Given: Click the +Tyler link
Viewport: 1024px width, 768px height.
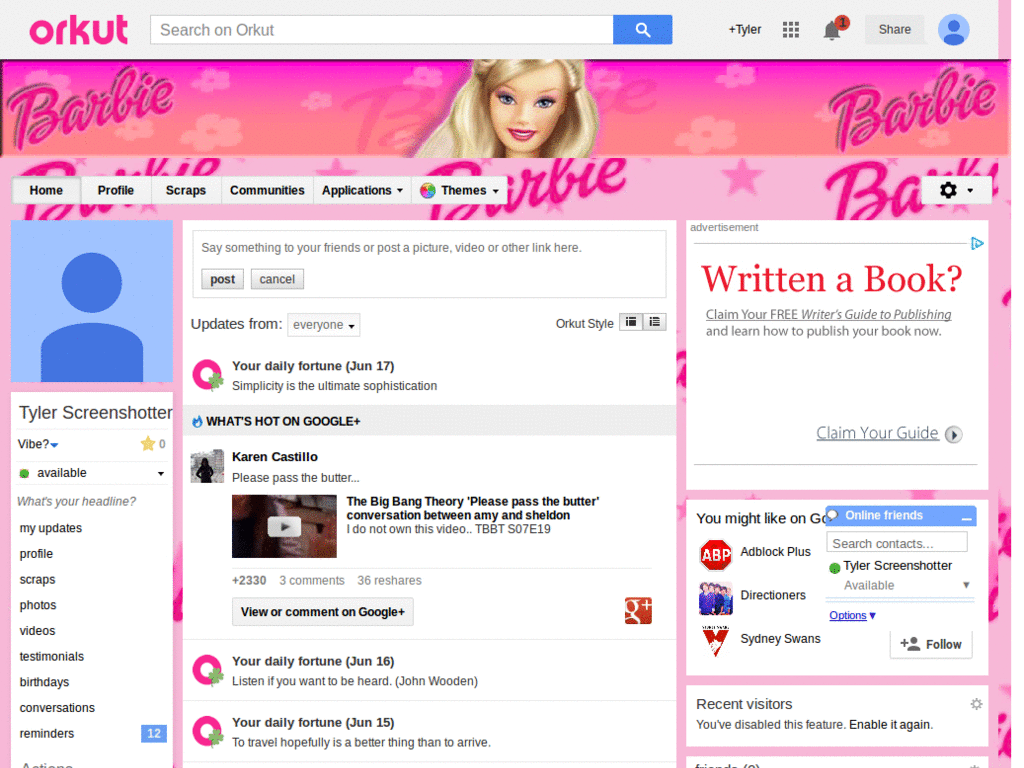Looking at the screenshot, I should coord(744,29).
